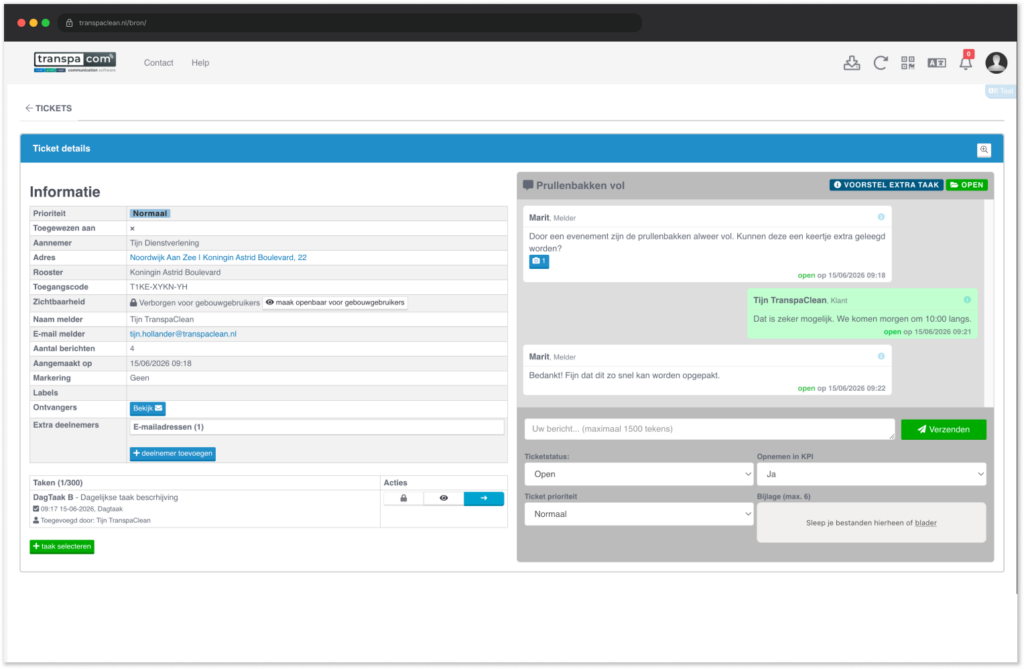
Task: Click the 'blader' file browse link
Action: point(925,523)
